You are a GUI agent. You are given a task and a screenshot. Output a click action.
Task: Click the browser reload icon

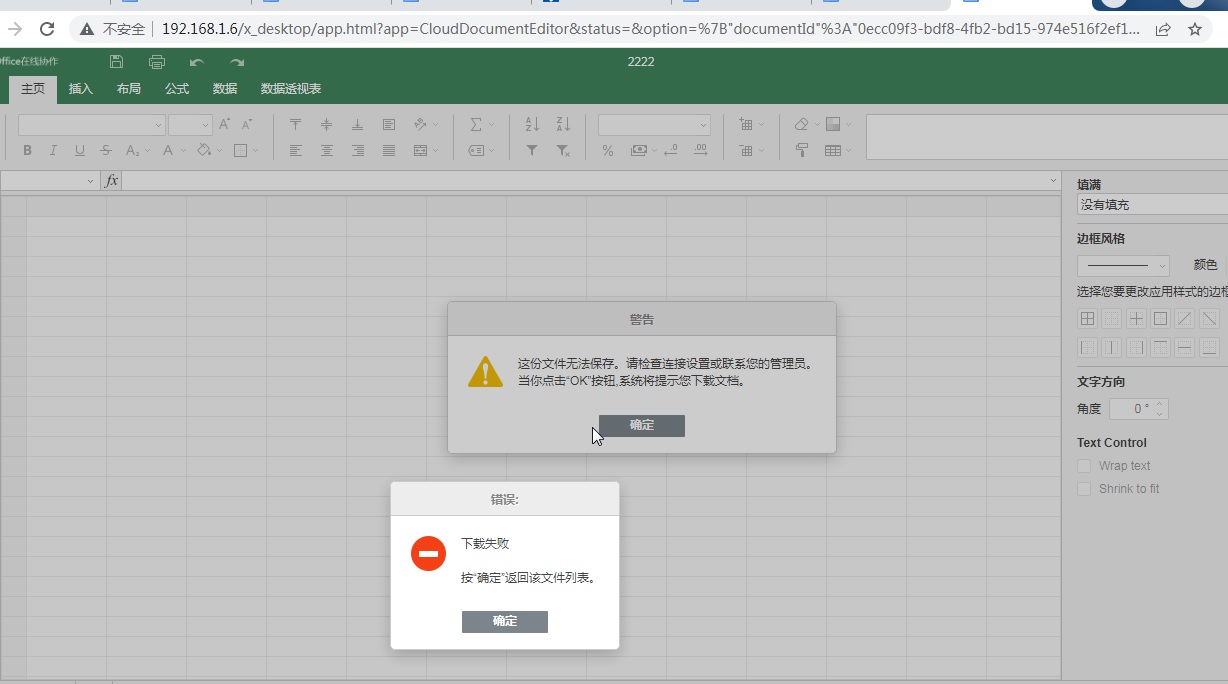point(47,29)
